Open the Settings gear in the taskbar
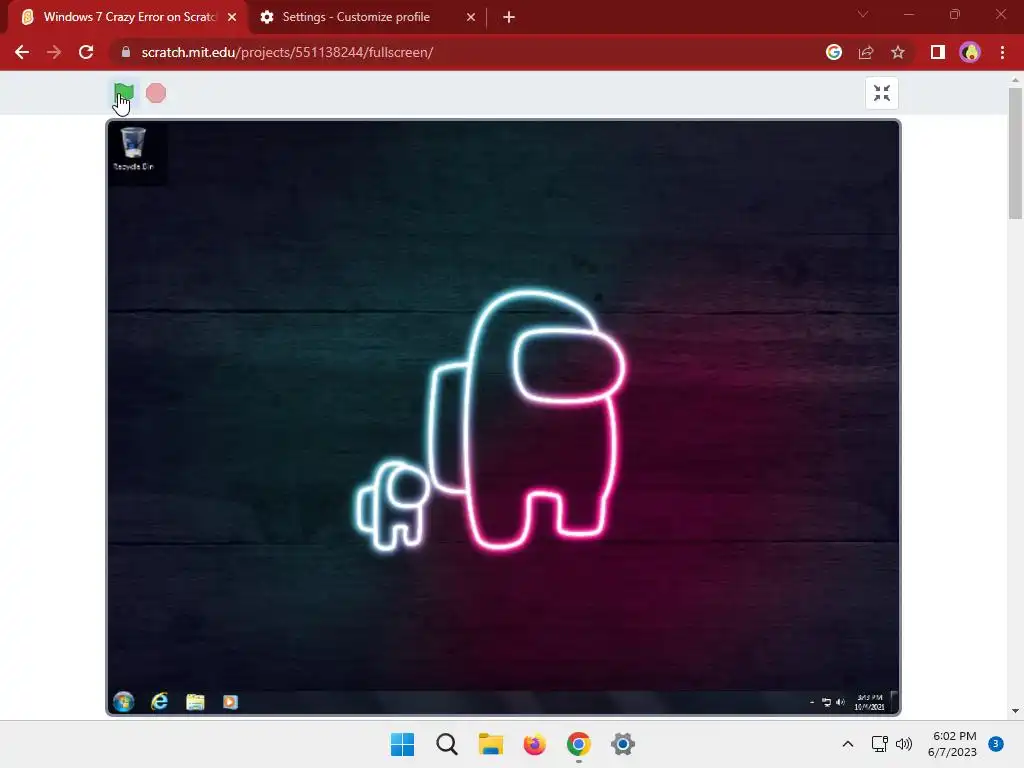Image resolution: width=1024 pixels, height=768 pixels. [622, 744]
